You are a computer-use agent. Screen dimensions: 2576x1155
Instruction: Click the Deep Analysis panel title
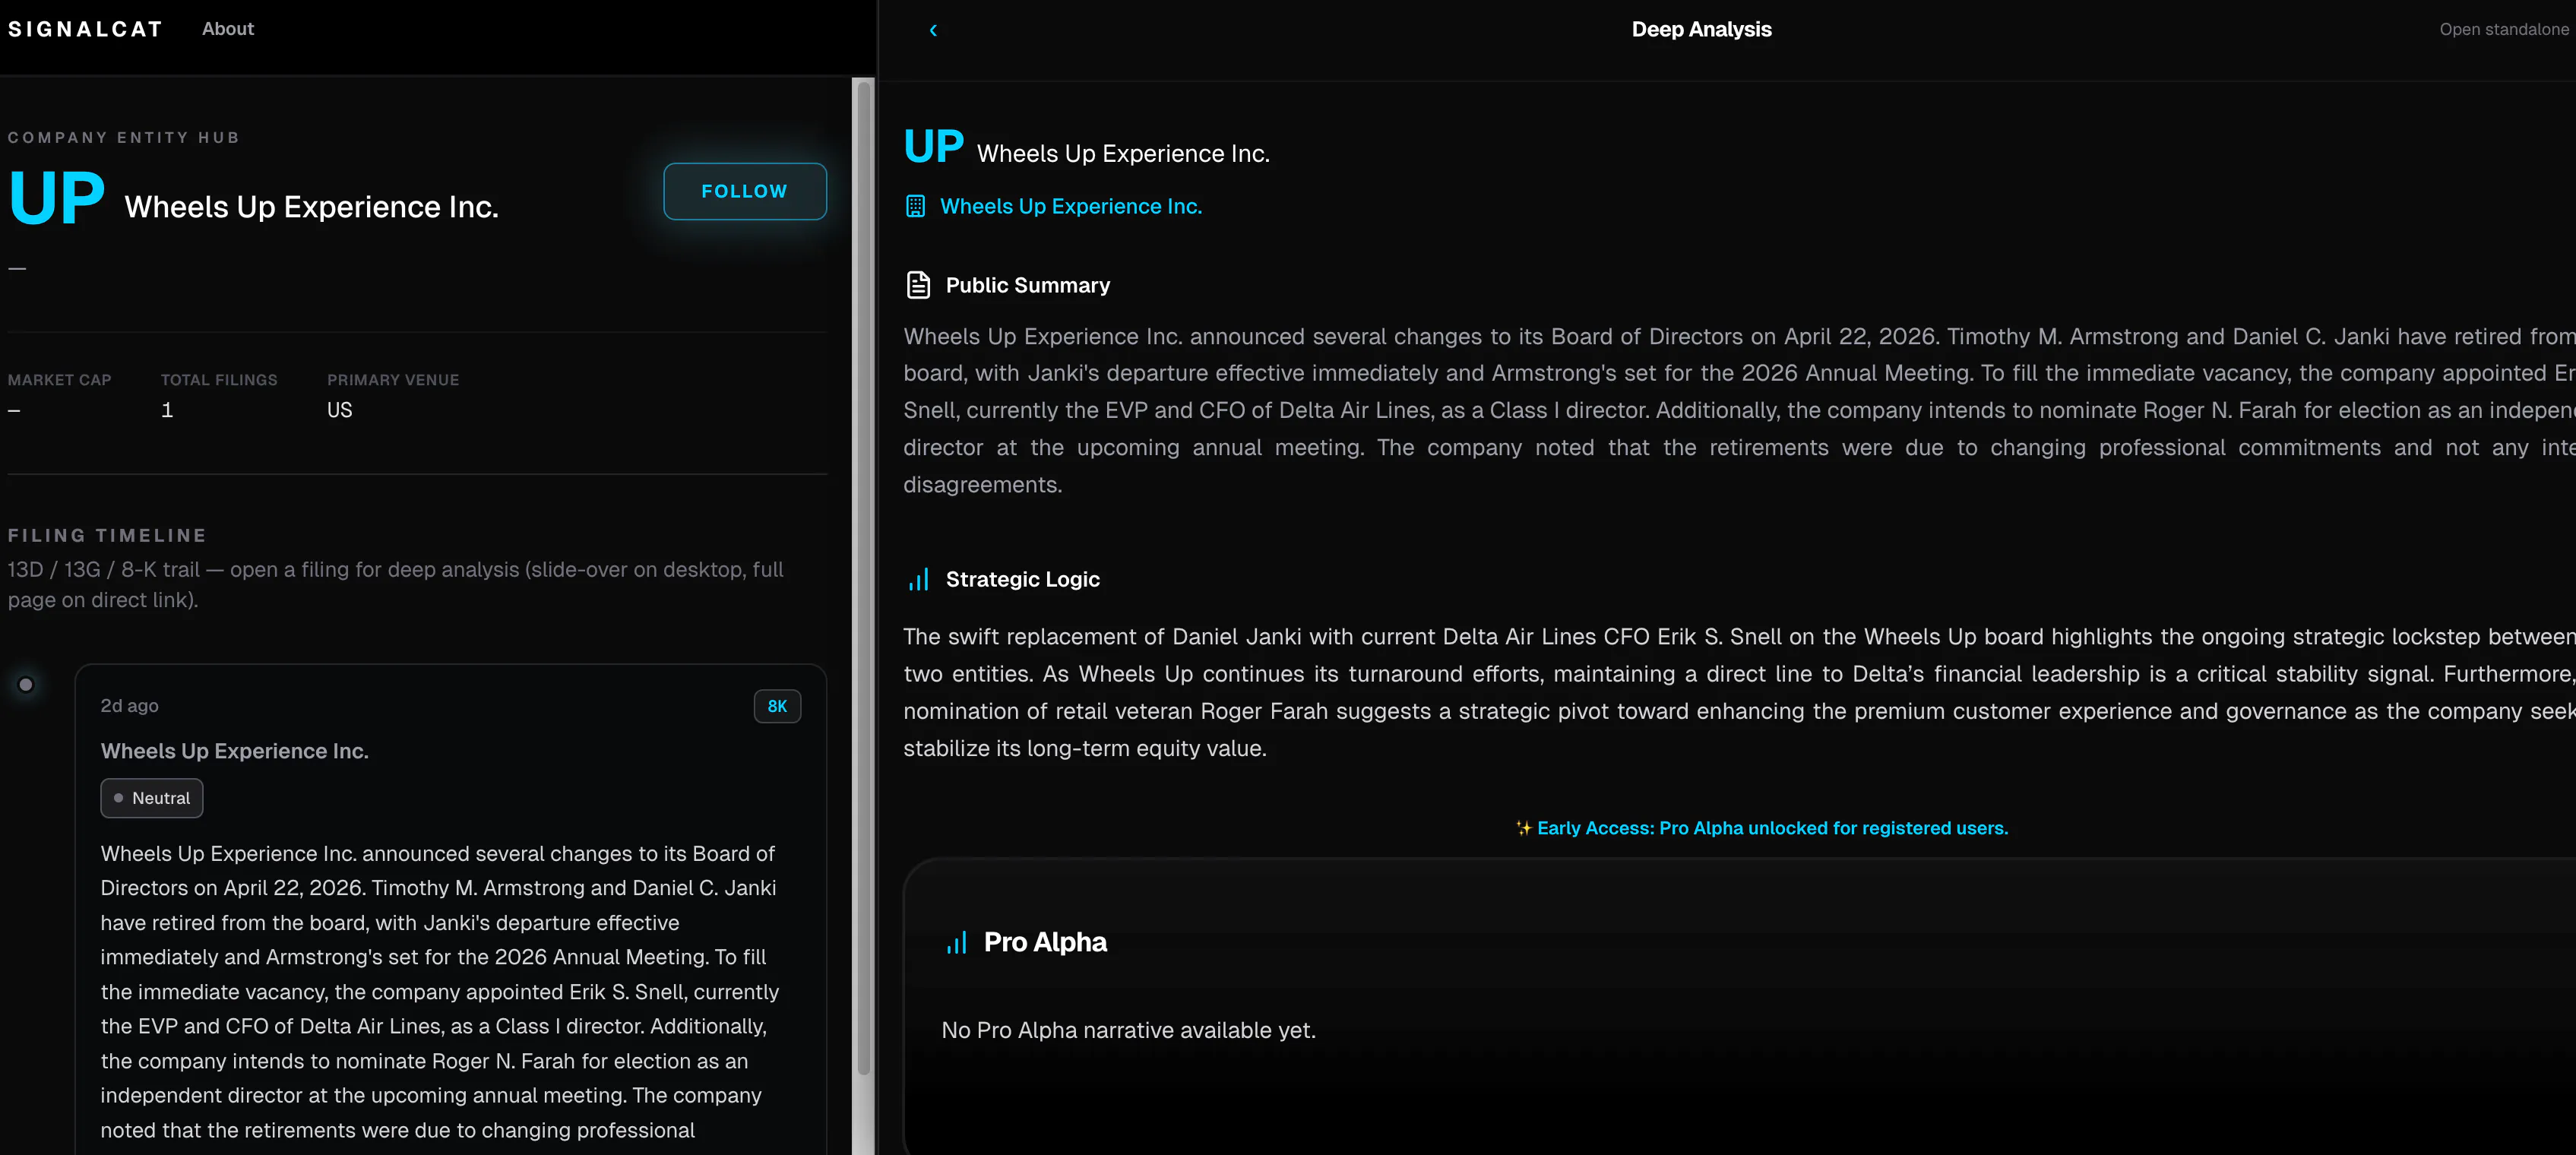tap(1702, 29)
